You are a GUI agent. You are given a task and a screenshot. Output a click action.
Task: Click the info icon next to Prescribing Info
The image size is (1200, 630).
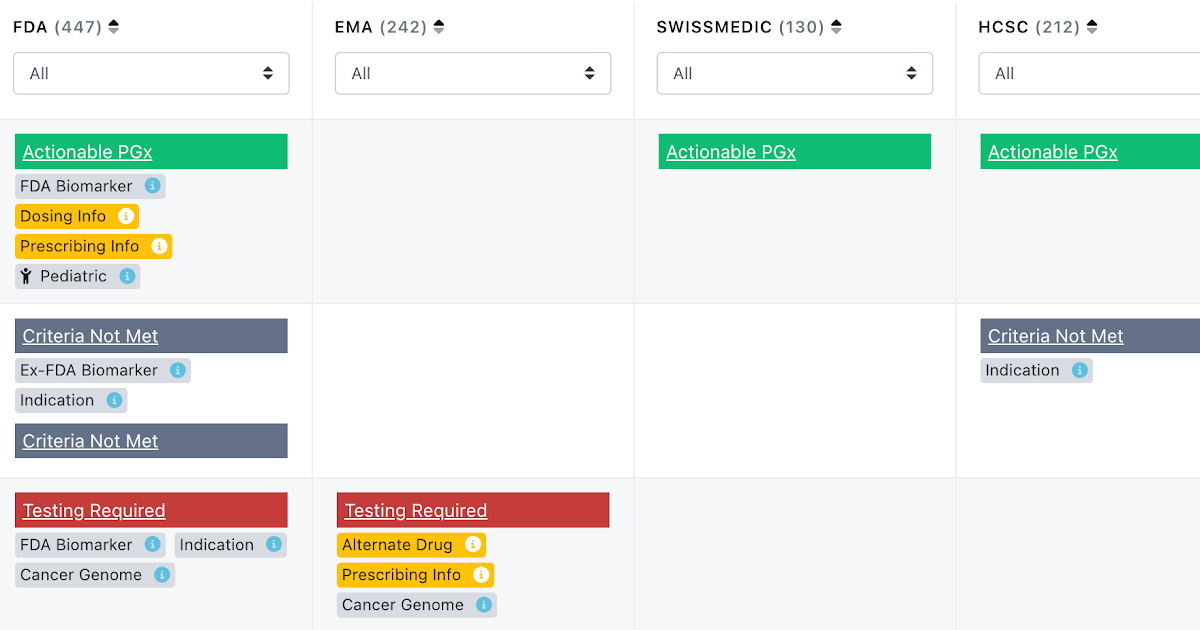point(158,246)
